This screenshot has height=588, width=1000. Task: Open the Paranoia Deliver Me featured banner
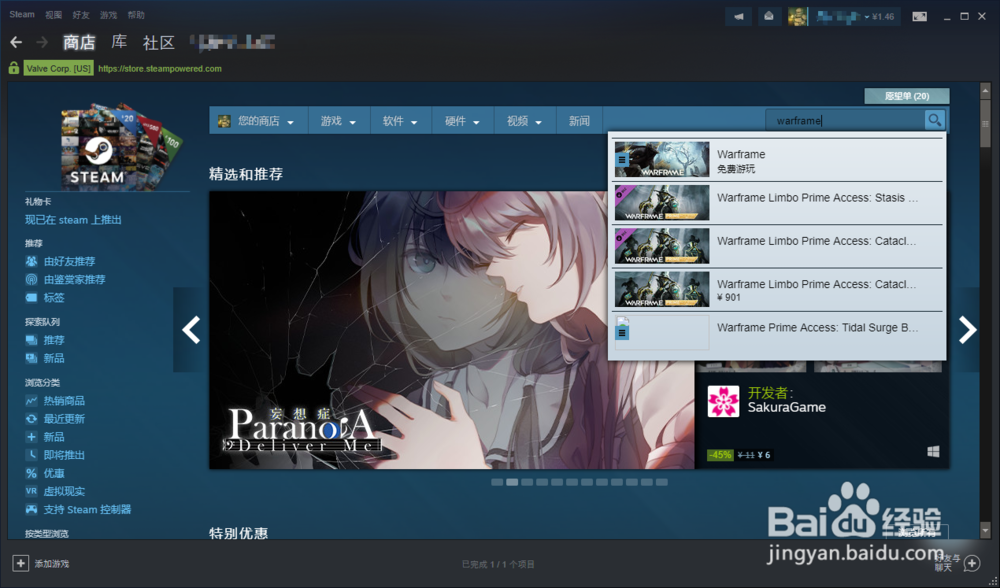coord(452,330)
